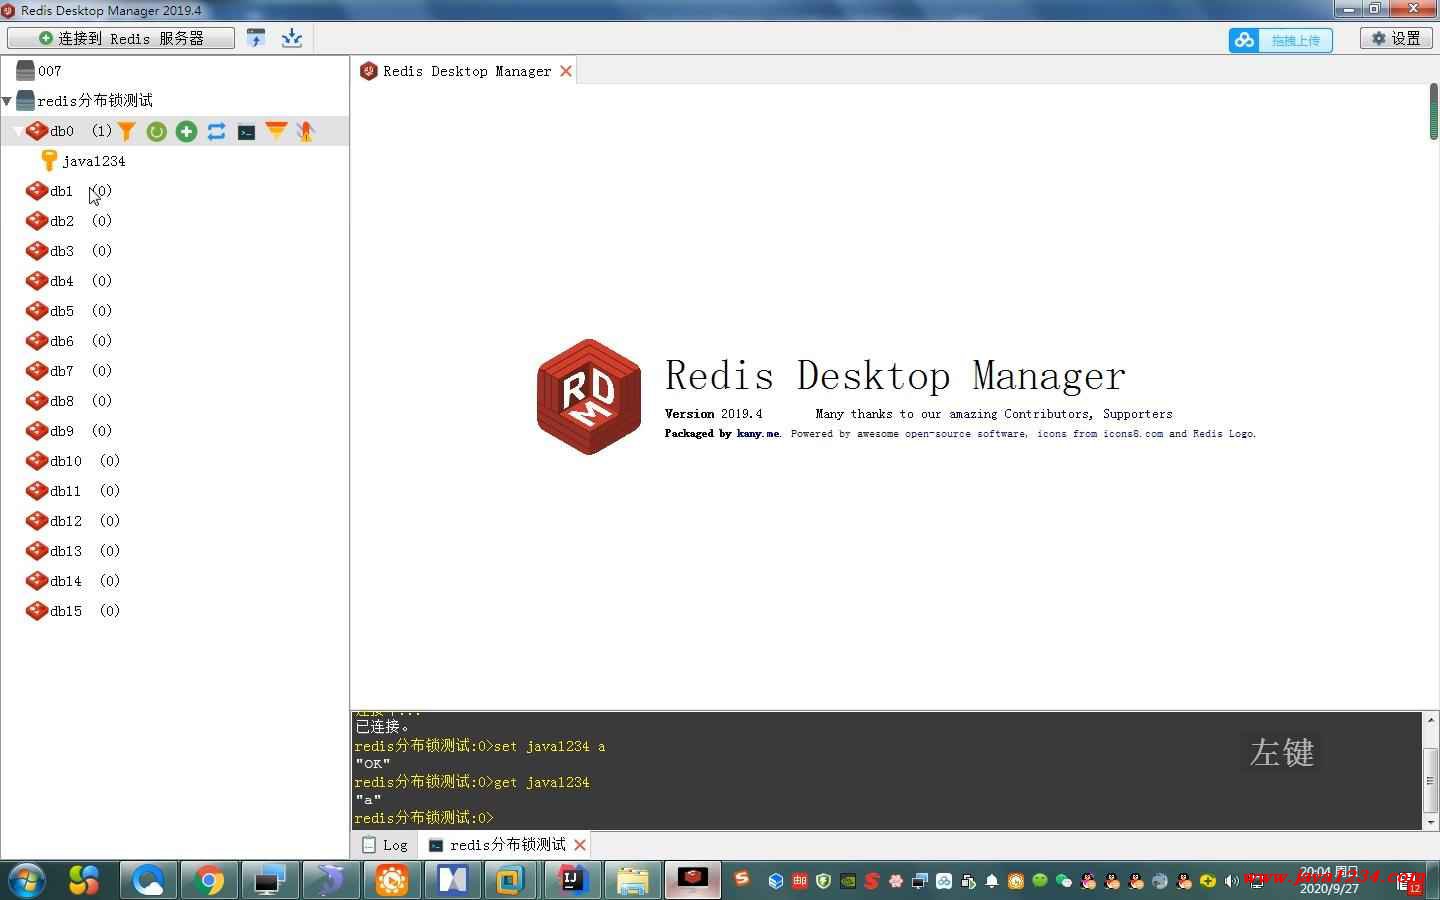Viewport: 1440px width, 900px height.
Task: Close the redis分布锁测试 console tab
Action: coord(580,845)
